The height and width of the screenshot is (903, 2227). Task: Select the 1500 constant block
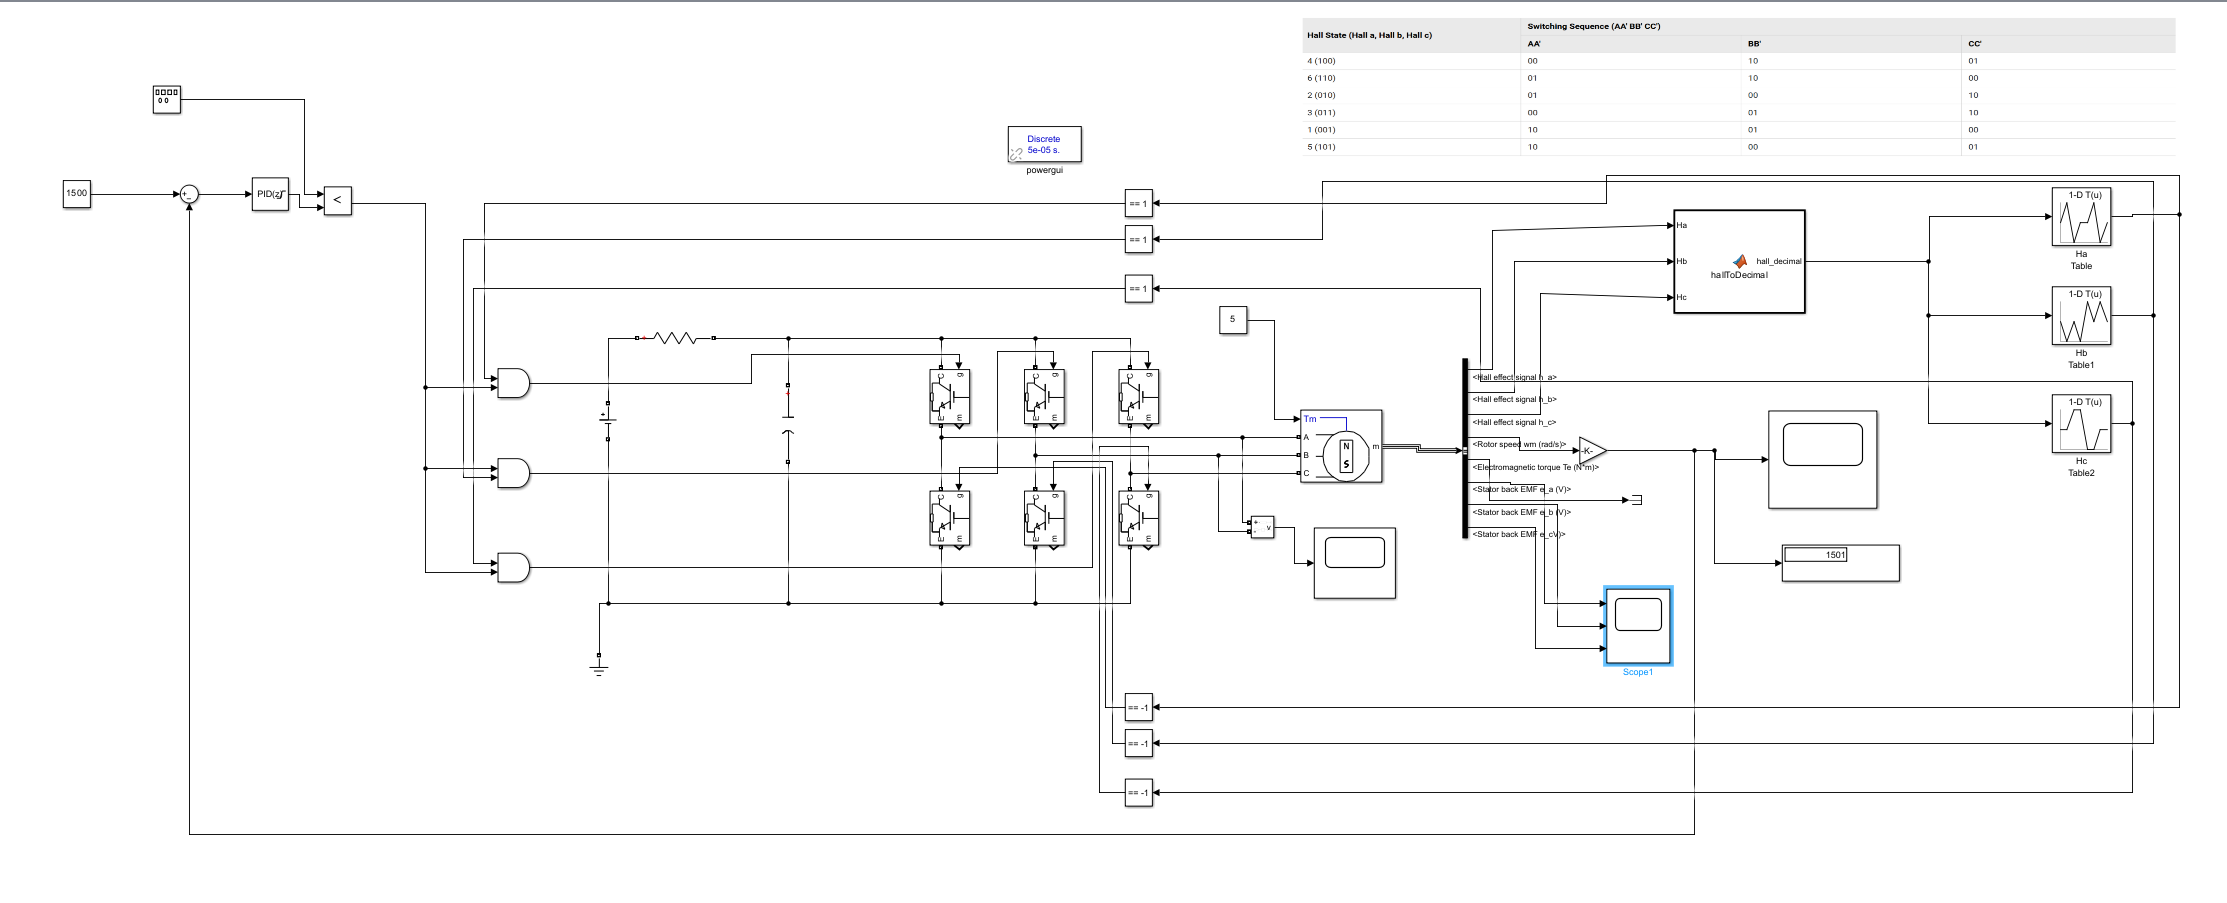pos(77,193)
